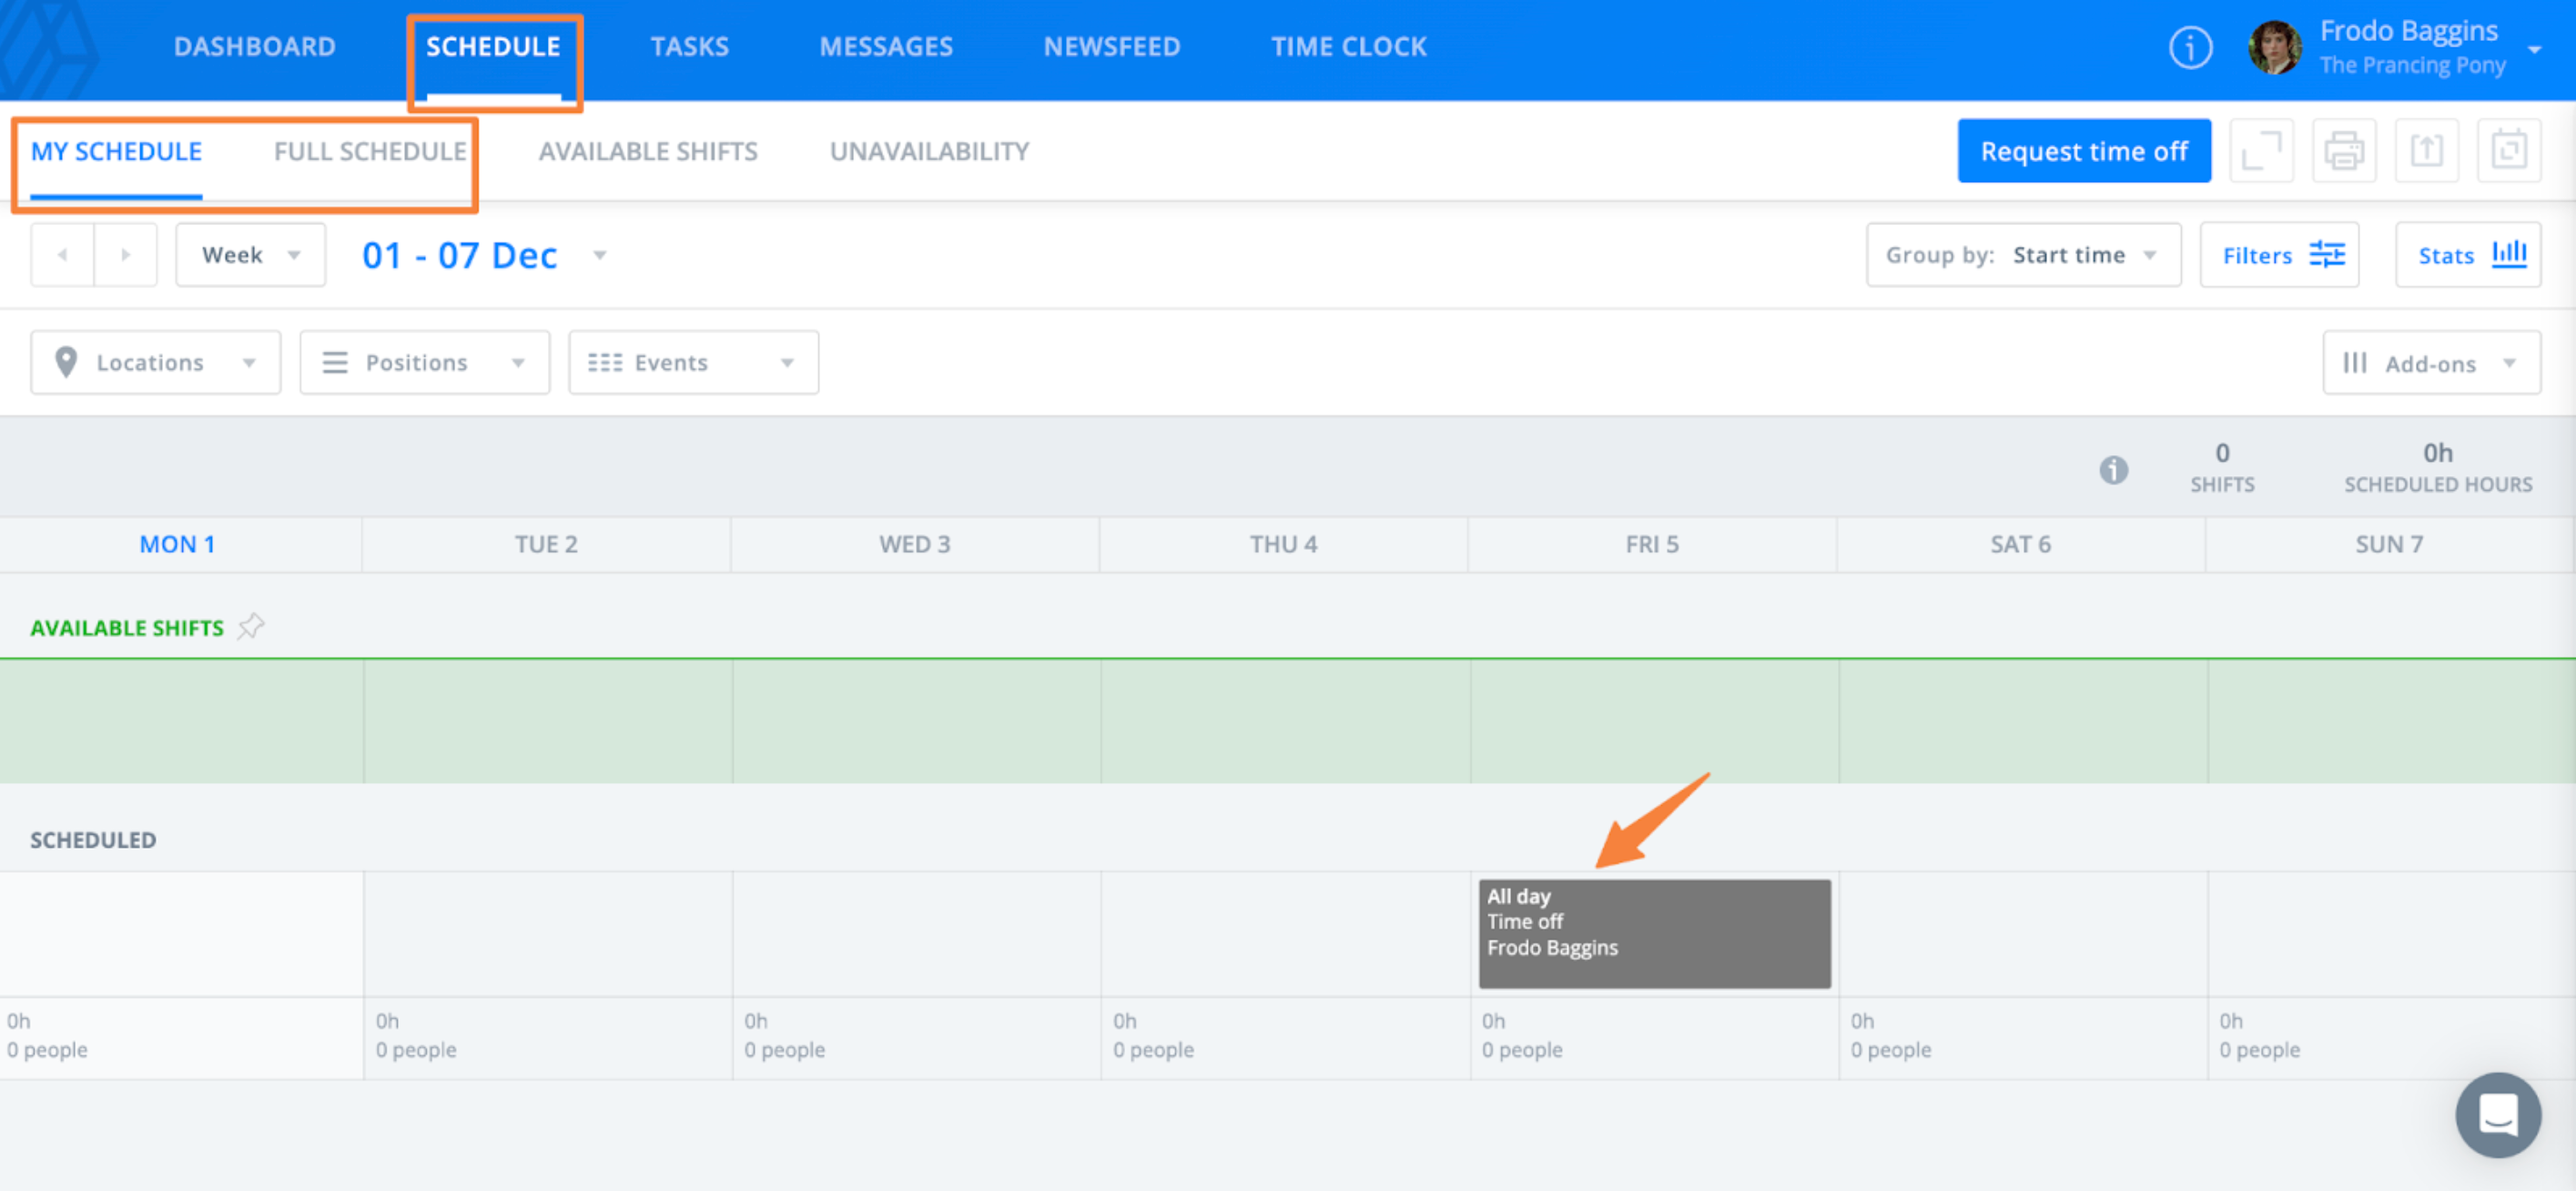Image resolution: width=2576 pixels, height=1191 pixels.
Task: Click the fullscreen expand icon
Action: [2261, 151]
